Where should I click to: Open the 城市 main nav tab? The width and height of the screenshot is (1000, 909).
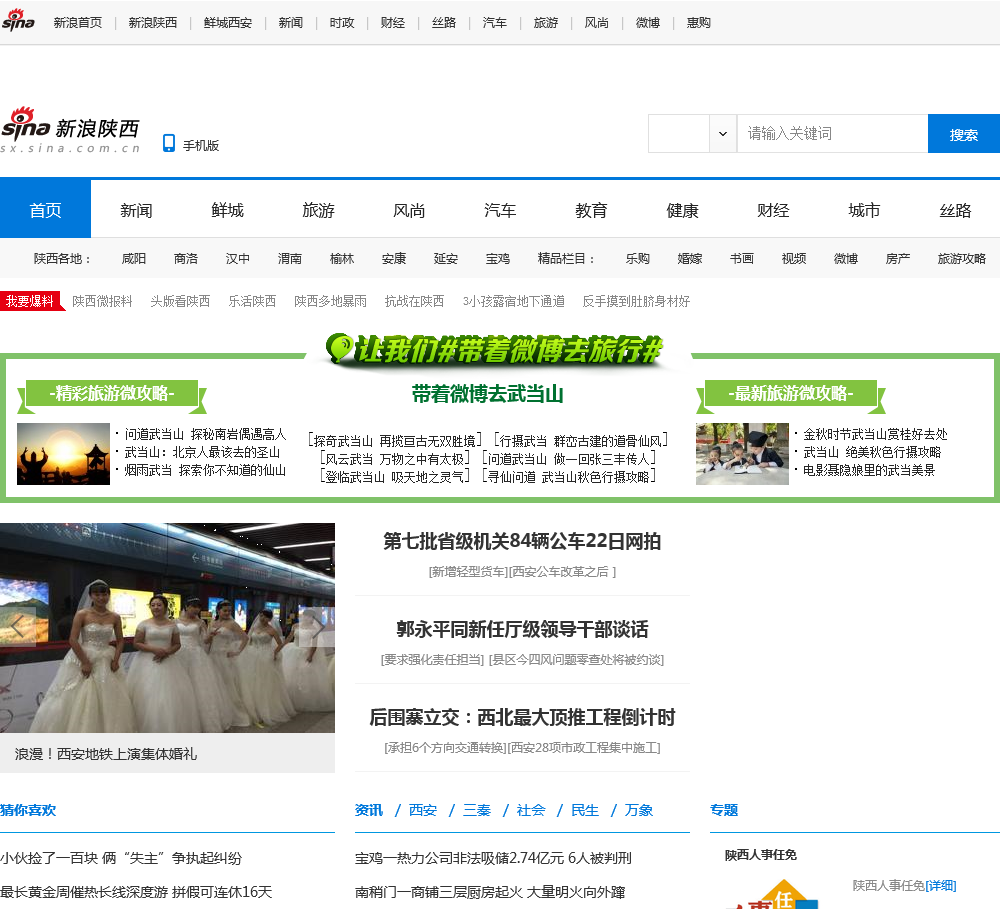pos(864,210)
